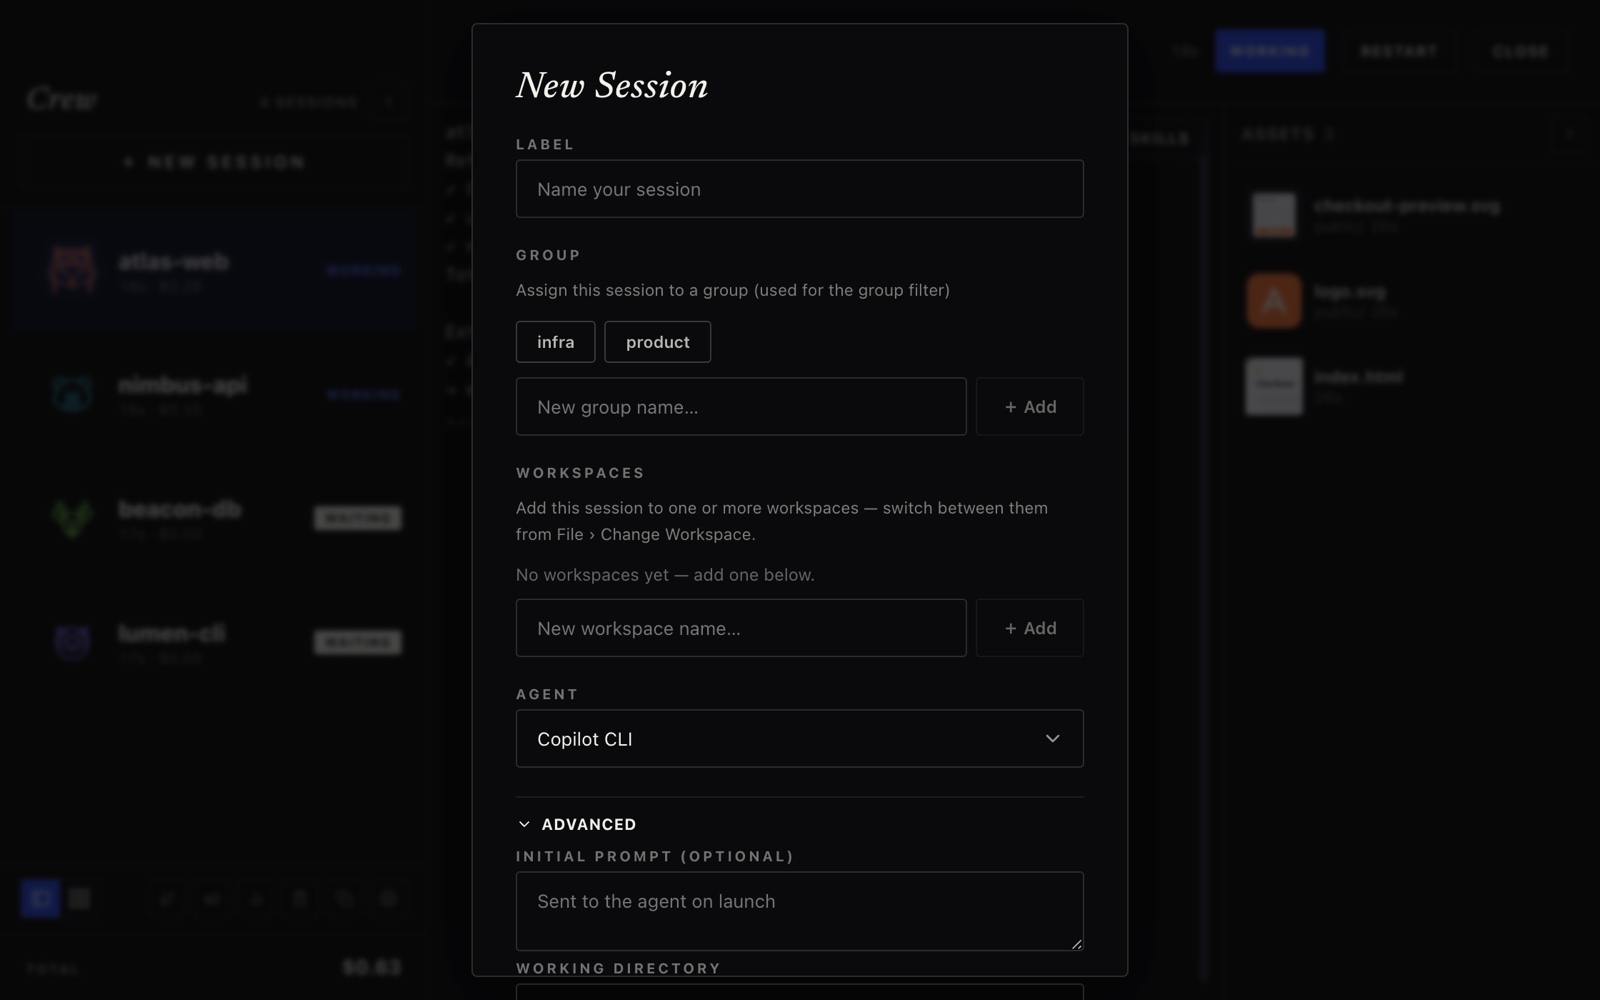
Task: Click Add next to the new workspace name field
Action: [x=1030, y=628]
